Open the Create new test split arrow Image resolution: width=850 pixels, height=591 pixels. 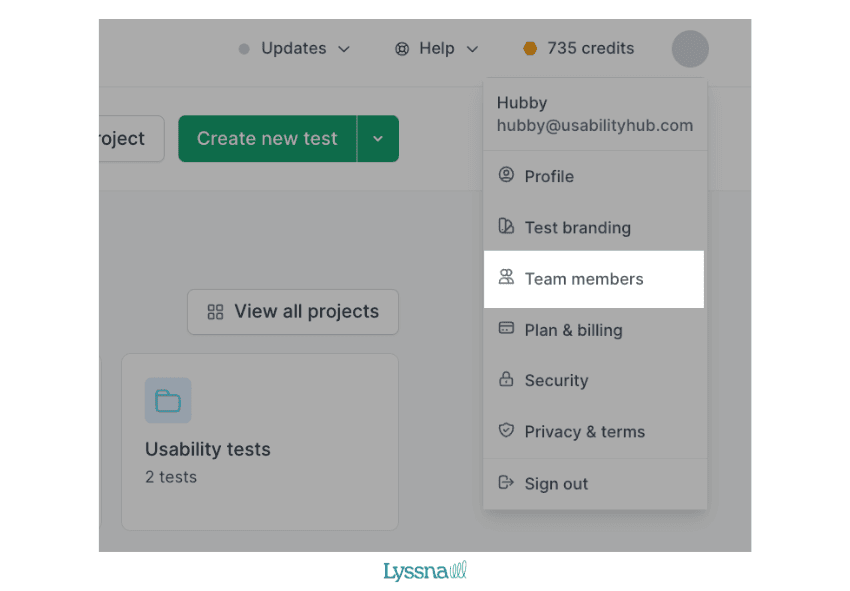pyautogui.click(x=378, y=139)
